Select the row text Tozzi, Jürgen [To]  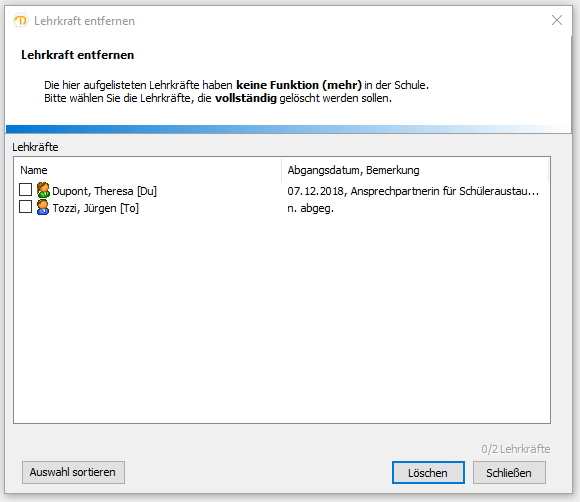[95, 208]
